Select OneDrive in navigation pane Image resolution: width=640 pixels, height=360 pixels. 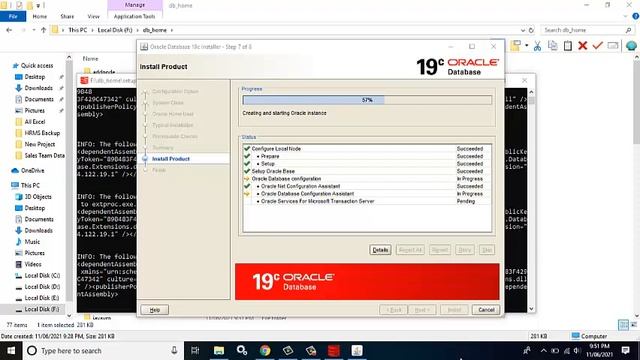click(32, 171)
